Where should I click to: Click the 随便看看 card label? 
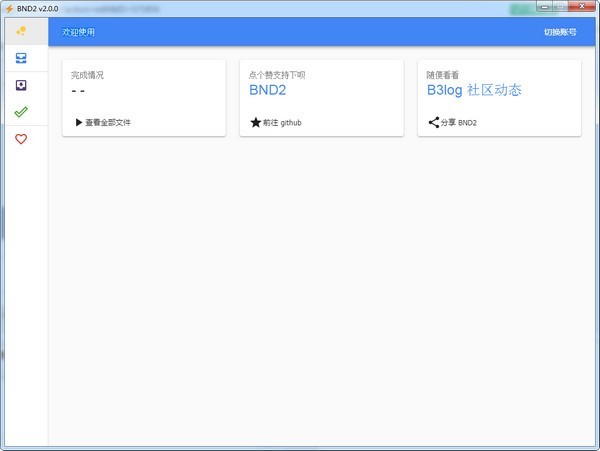click(443, 75)
